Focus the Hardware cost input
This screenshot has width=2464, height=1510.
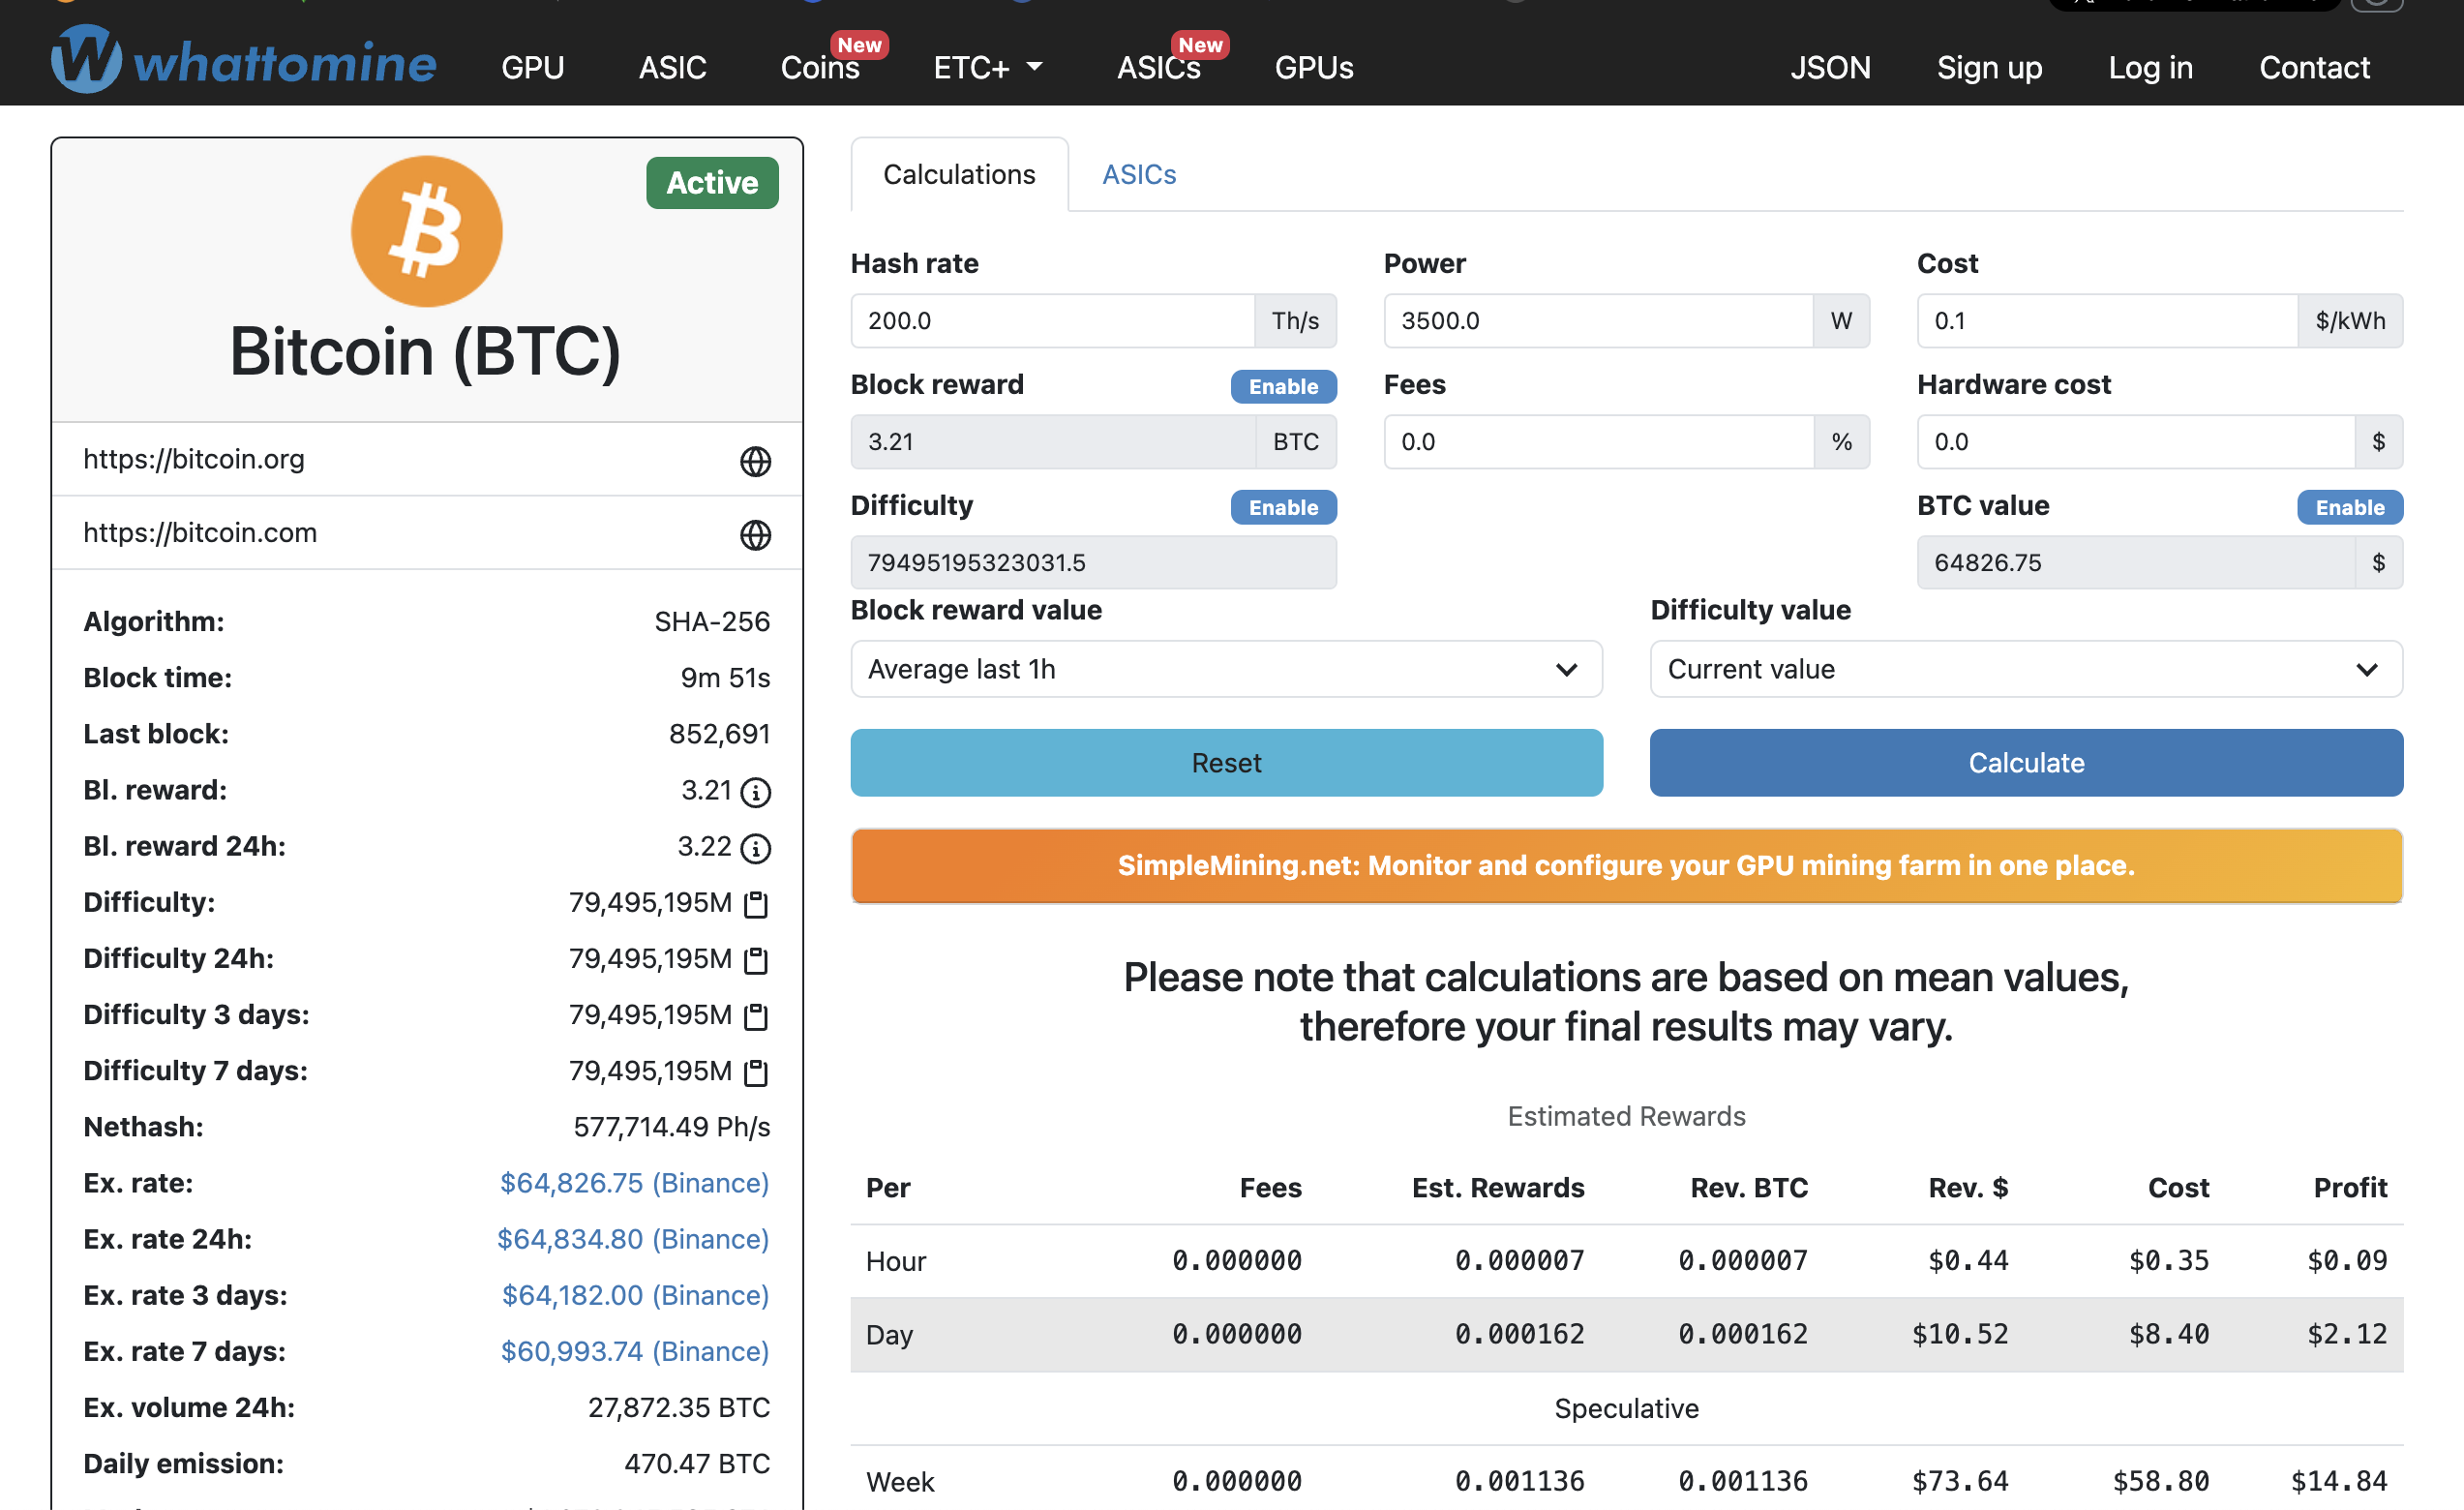[x=2135, y=442]
